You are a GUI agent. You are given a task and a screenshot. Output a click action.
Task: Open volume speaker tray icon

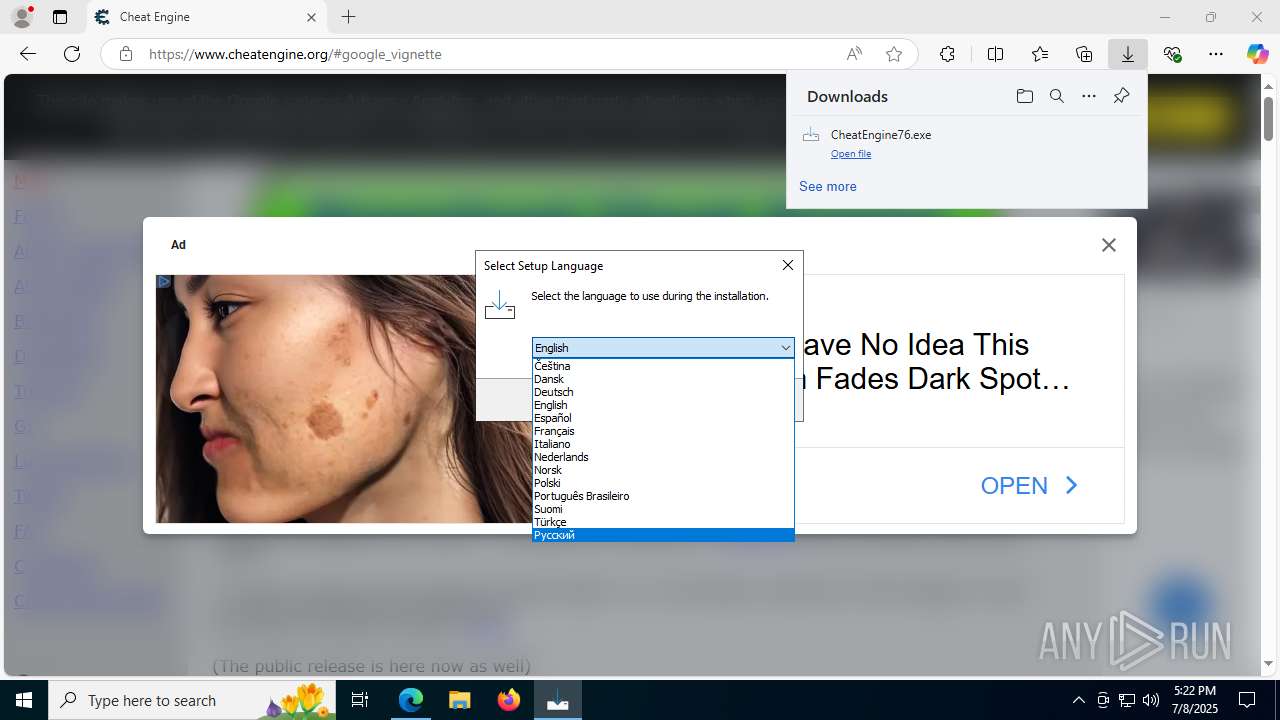pyautogui.click(x=1151, y=700)
